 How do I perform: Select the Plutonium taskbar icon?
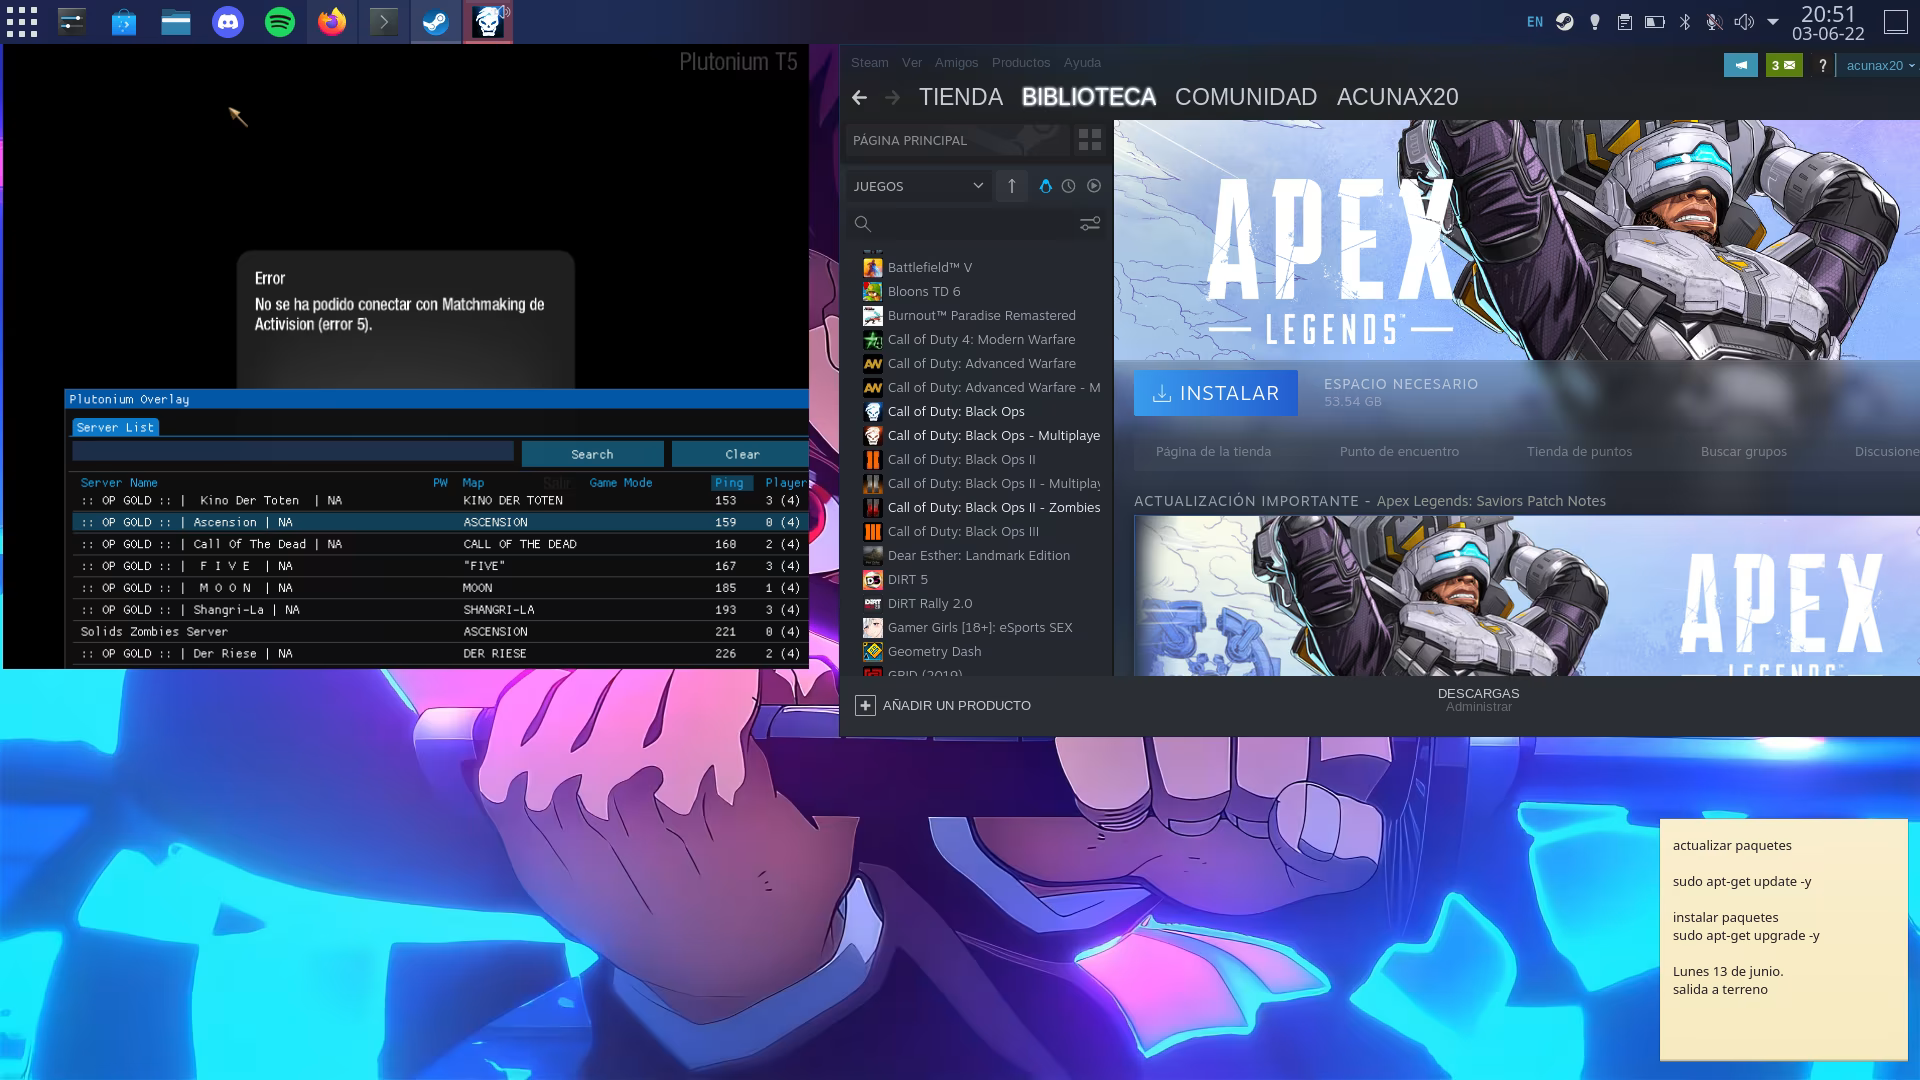click(488, 22)
